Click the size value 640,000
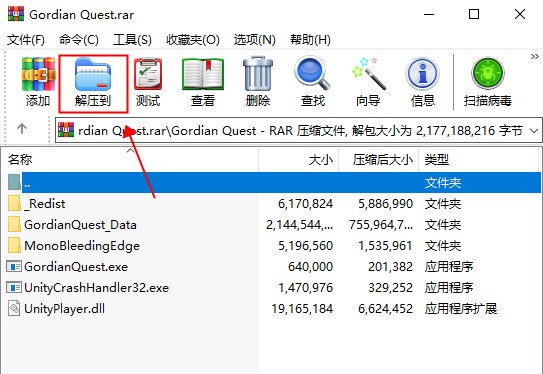The width and height of the screenshot is (543, 374). click(310, 267)
